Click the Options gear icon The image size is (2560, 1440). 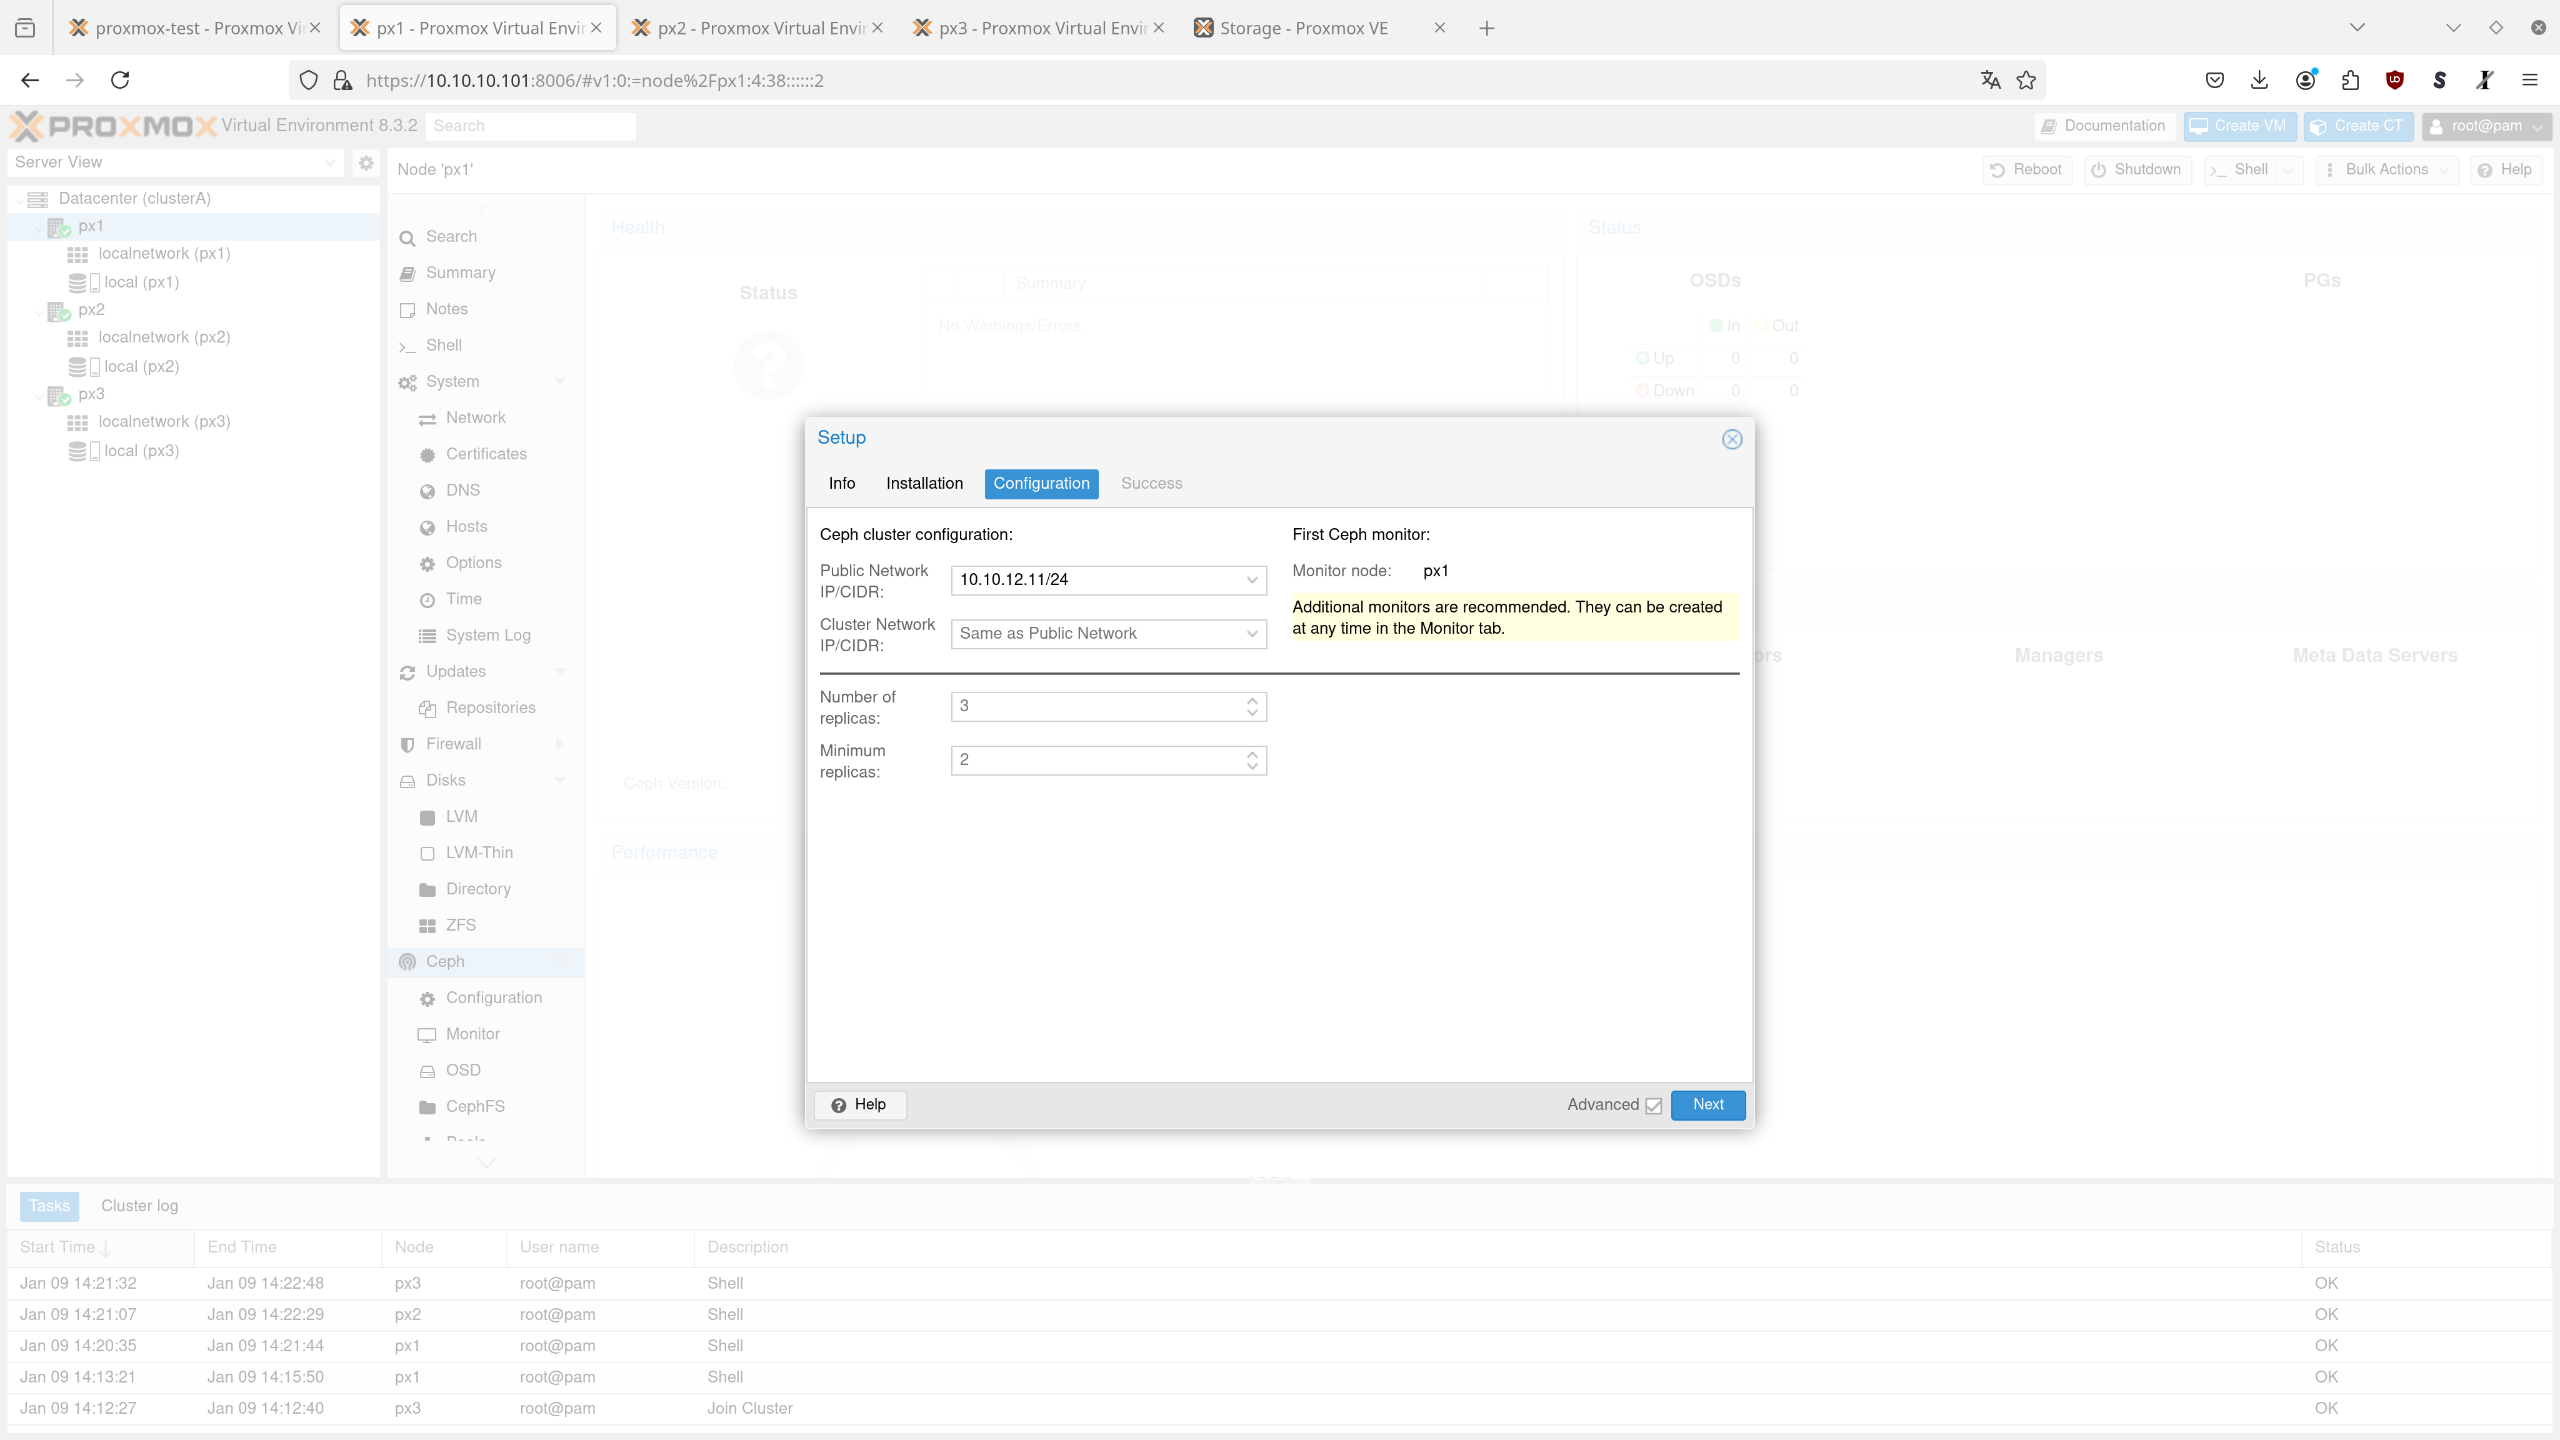coord(427,564)
